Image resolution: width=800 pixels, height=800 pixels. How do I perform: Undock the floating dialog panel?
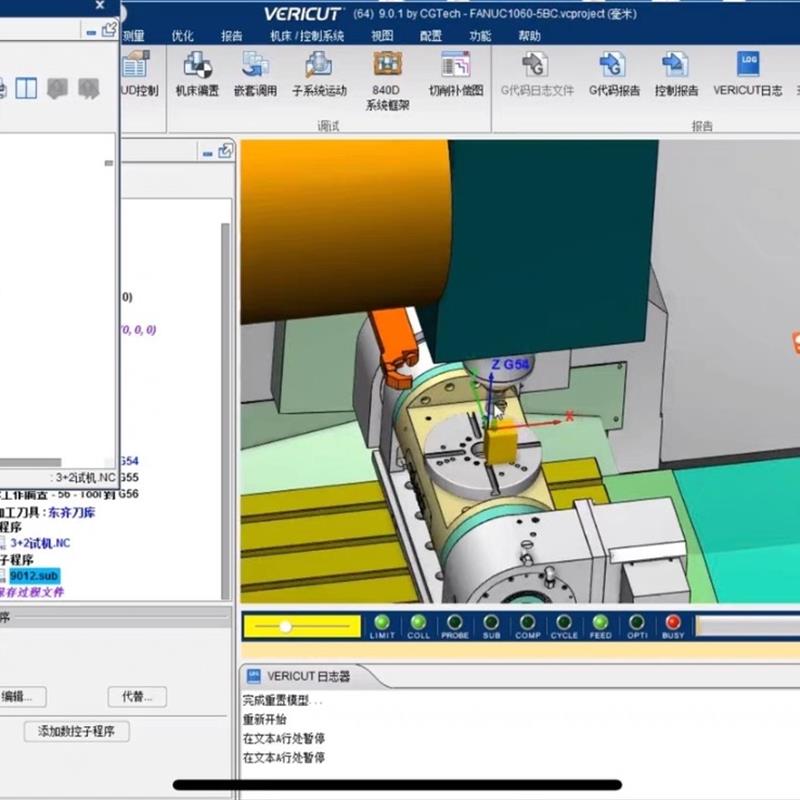point(109,30)
